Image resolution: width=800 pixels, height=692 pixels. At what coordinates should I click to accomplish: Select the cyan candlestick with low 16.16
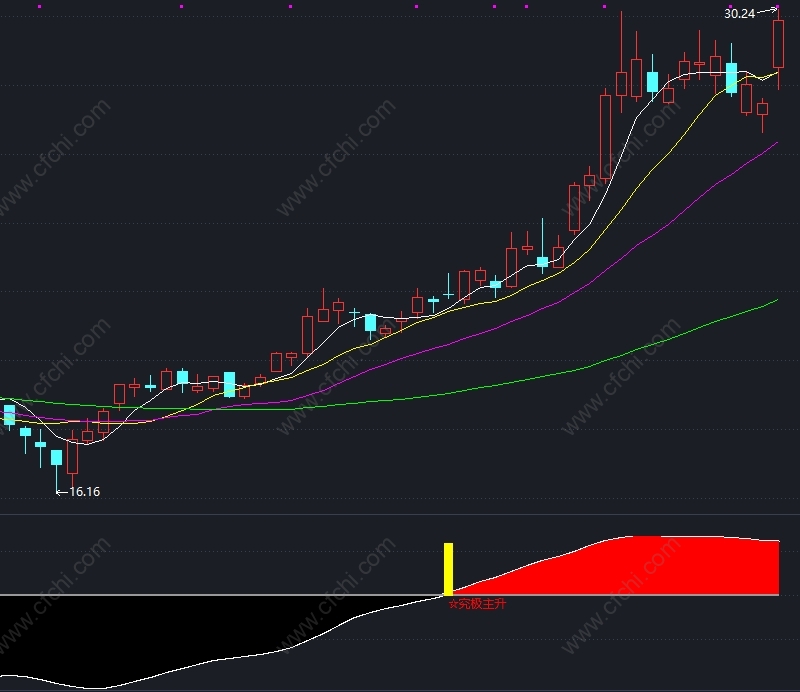point(56,457)
